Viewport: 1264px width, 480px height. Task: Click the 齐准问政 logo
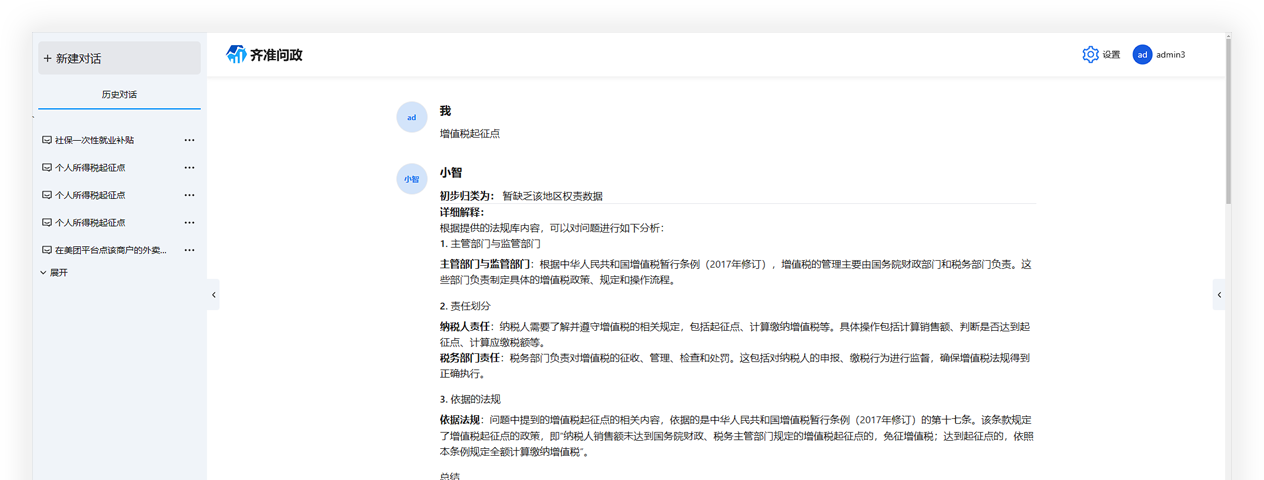[264, 55]
